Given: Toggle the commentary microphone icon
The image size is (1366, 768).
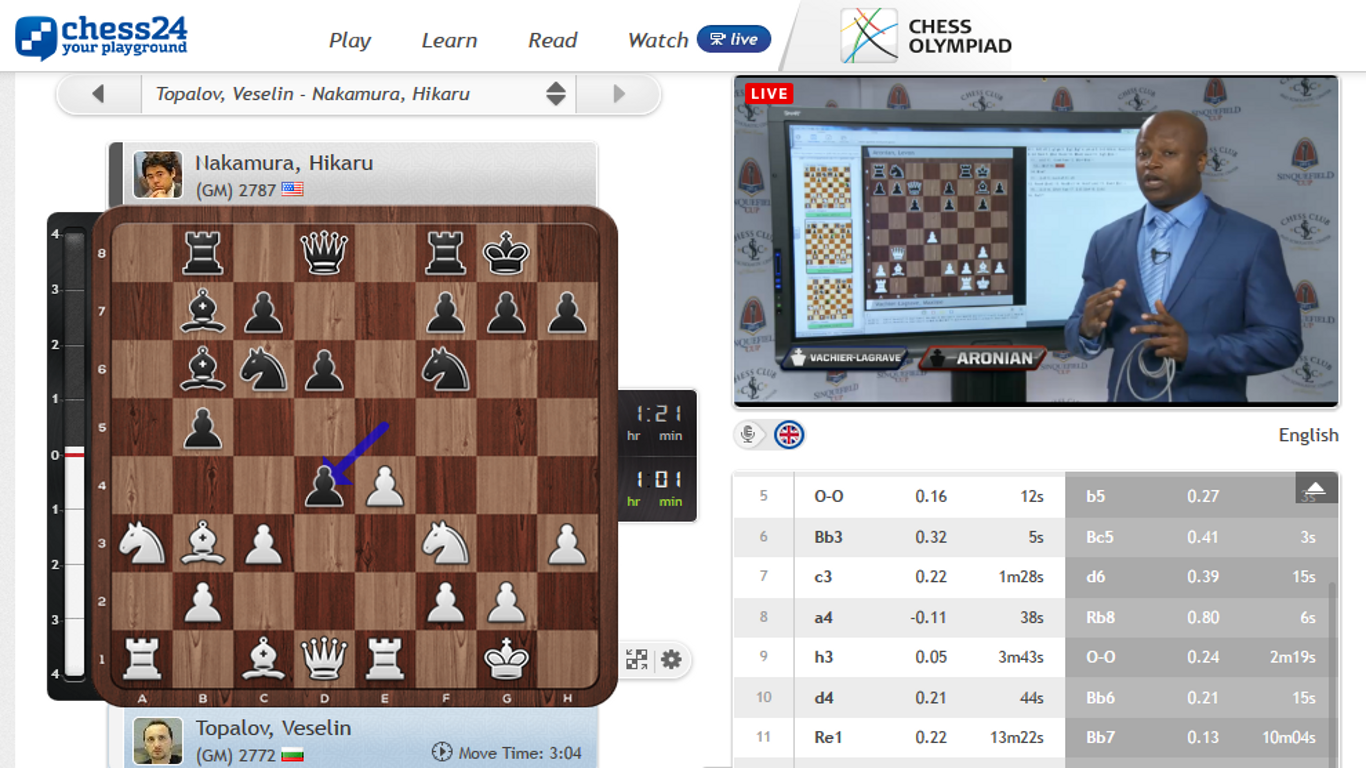Looking at the screenshot, I should click(747, 434).
